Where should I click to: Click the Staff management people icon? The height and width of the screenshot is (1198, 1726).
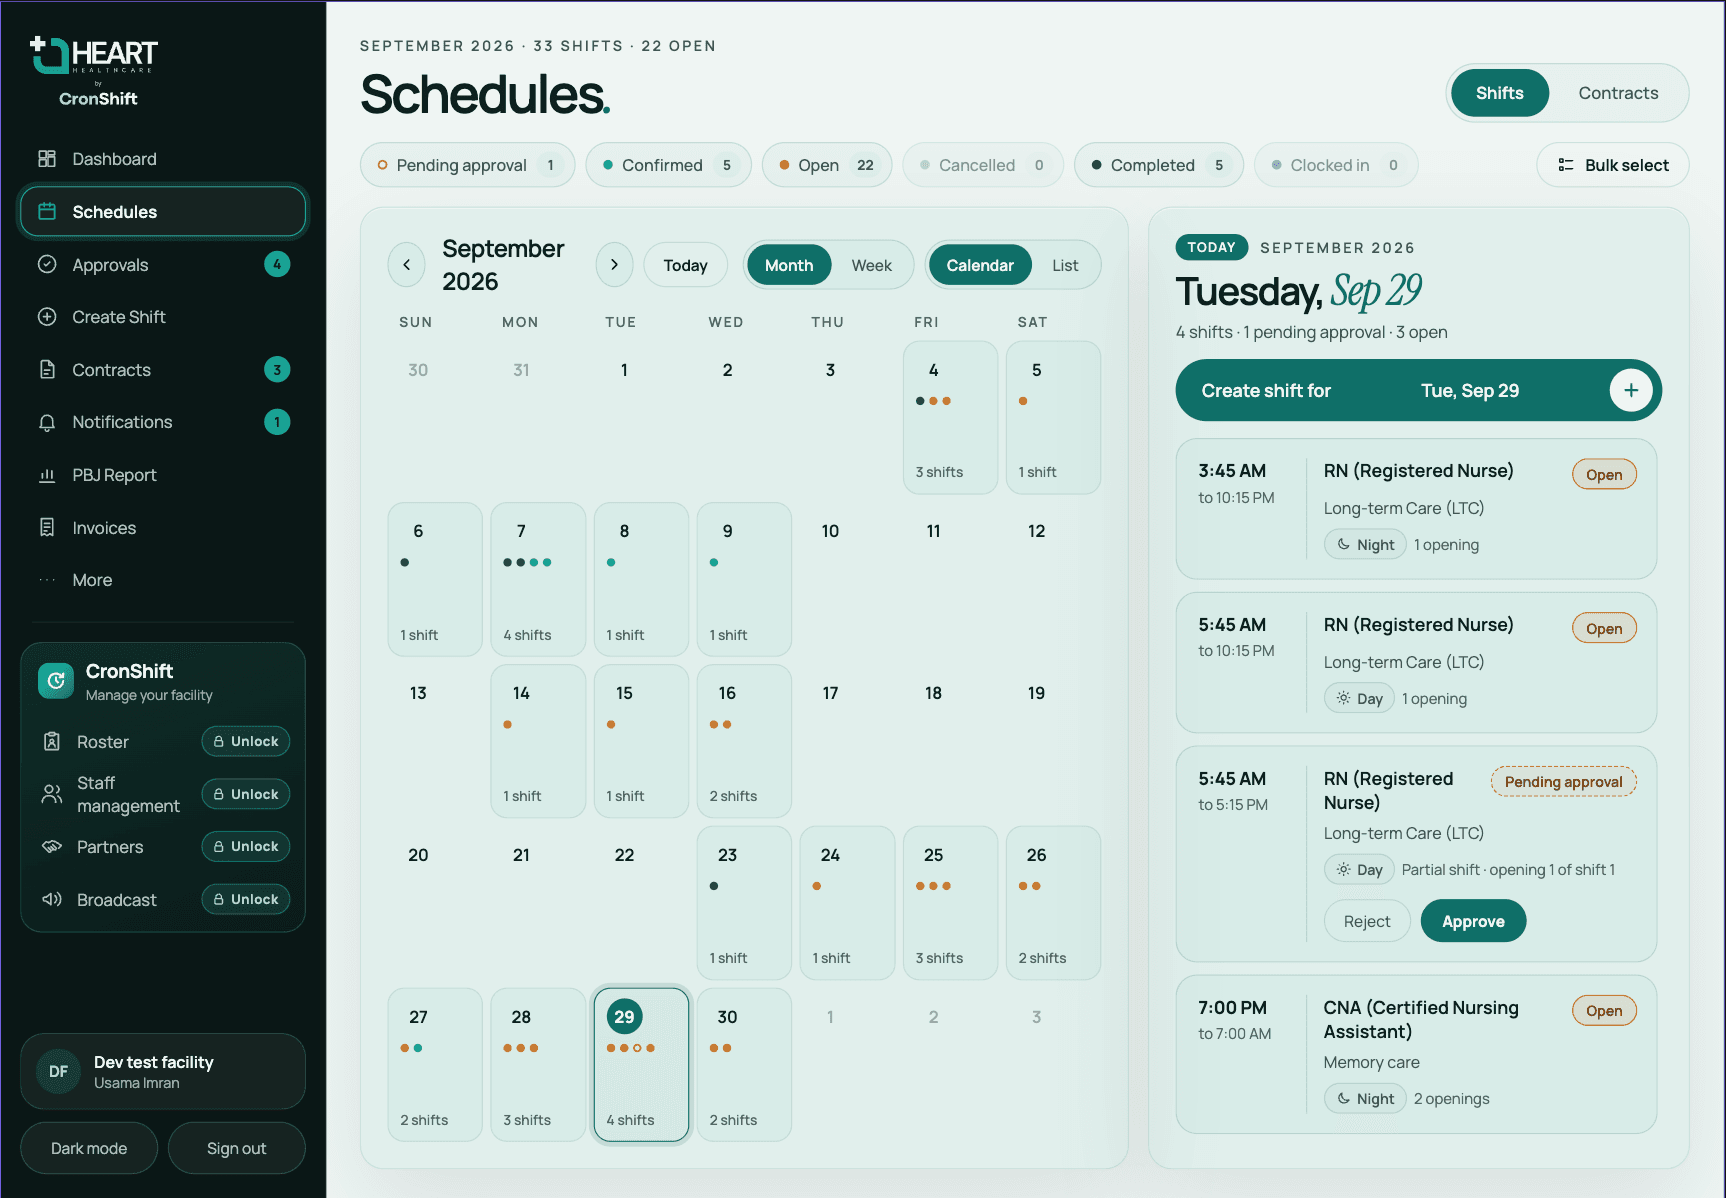point(52,794)
